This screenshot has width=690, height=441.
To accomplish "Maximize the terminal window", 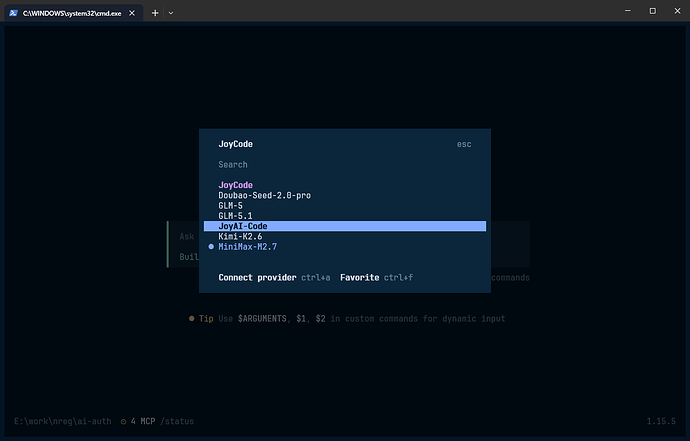I will pos(653,11).
